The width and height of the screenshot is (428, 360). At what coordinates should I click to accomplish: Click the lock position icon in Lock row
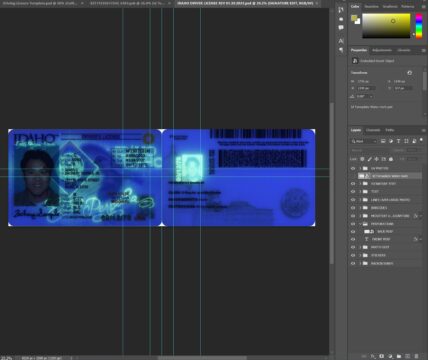(x=377, y=159)
